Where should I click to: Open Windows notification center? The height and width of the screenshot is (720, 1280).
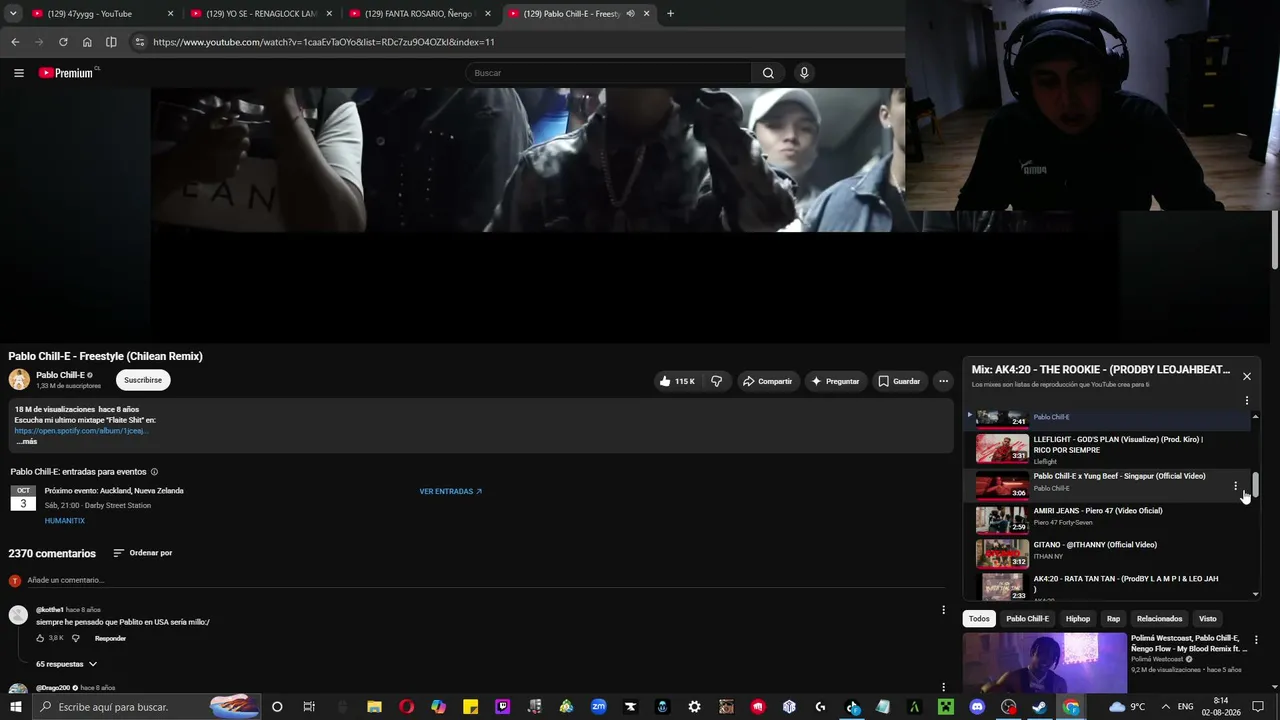tap(1258, 707)
